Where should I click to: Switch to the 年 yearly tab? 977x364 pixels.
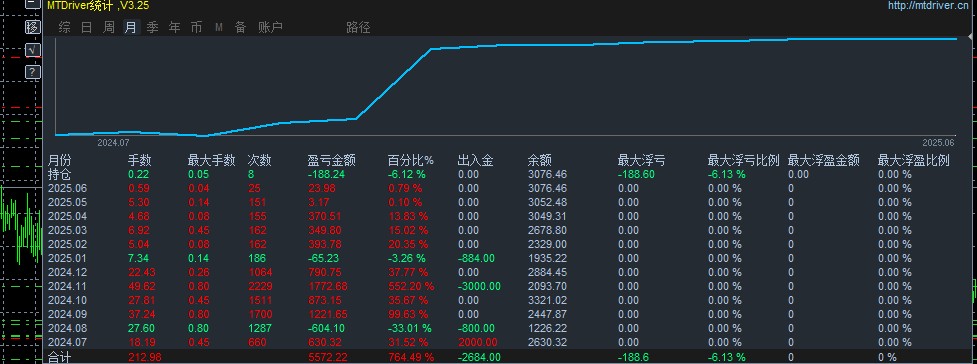[174, 27]
